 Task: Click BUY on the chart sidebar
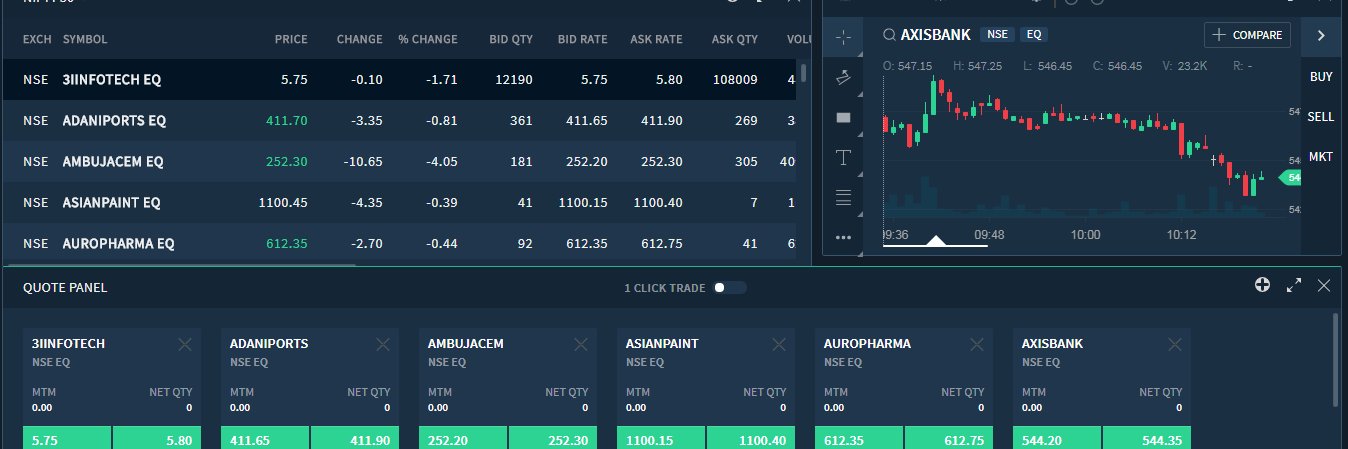[x=1321, y=77]
